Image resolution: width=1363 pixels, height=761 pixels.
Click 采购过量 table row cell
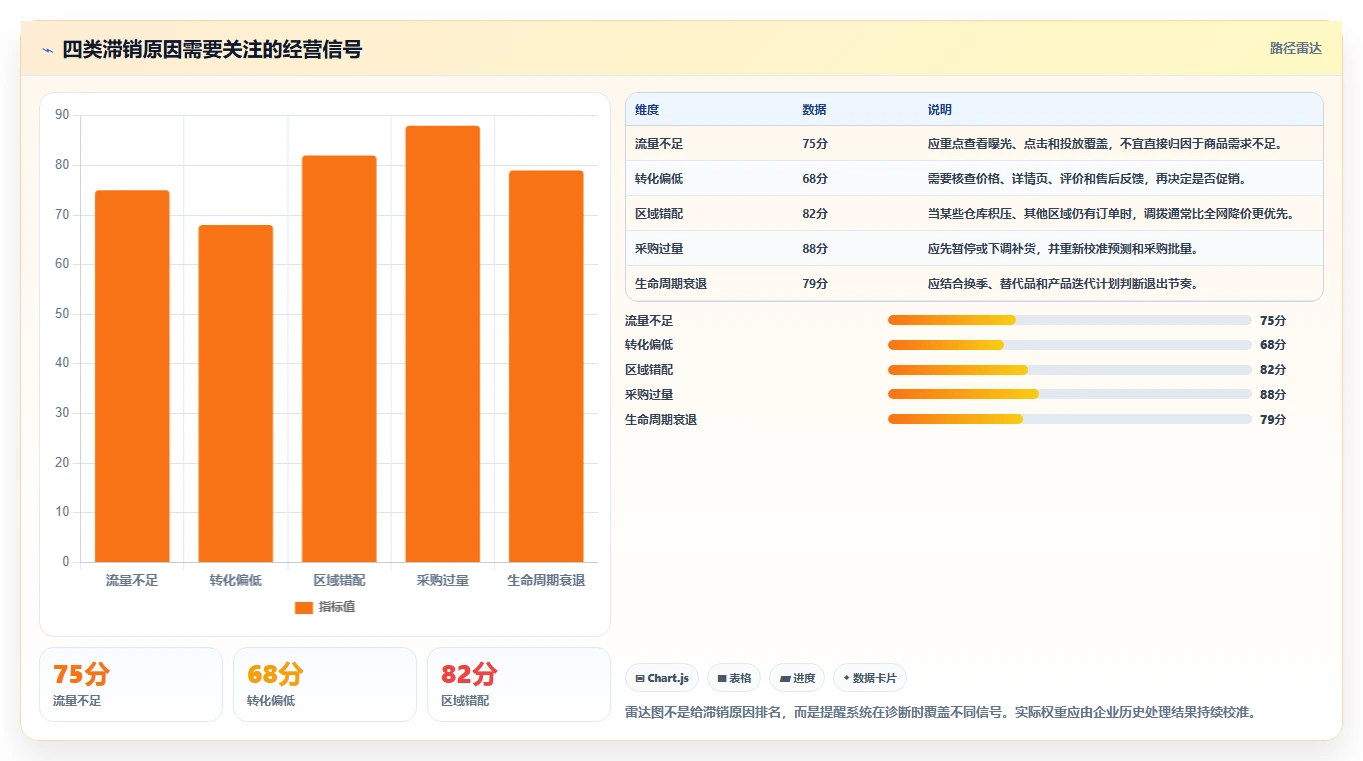point(659,249)
